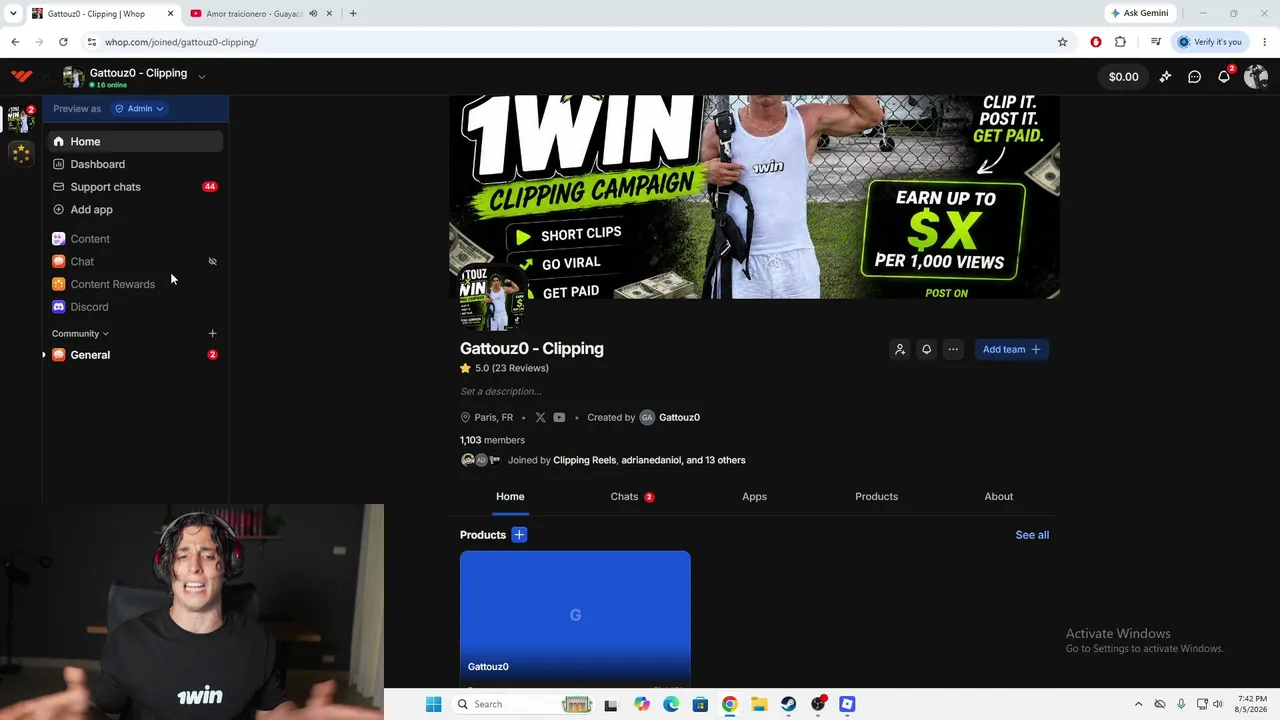Toggle visibility of the Chat app
The image size is (1280, 720).
212,262
